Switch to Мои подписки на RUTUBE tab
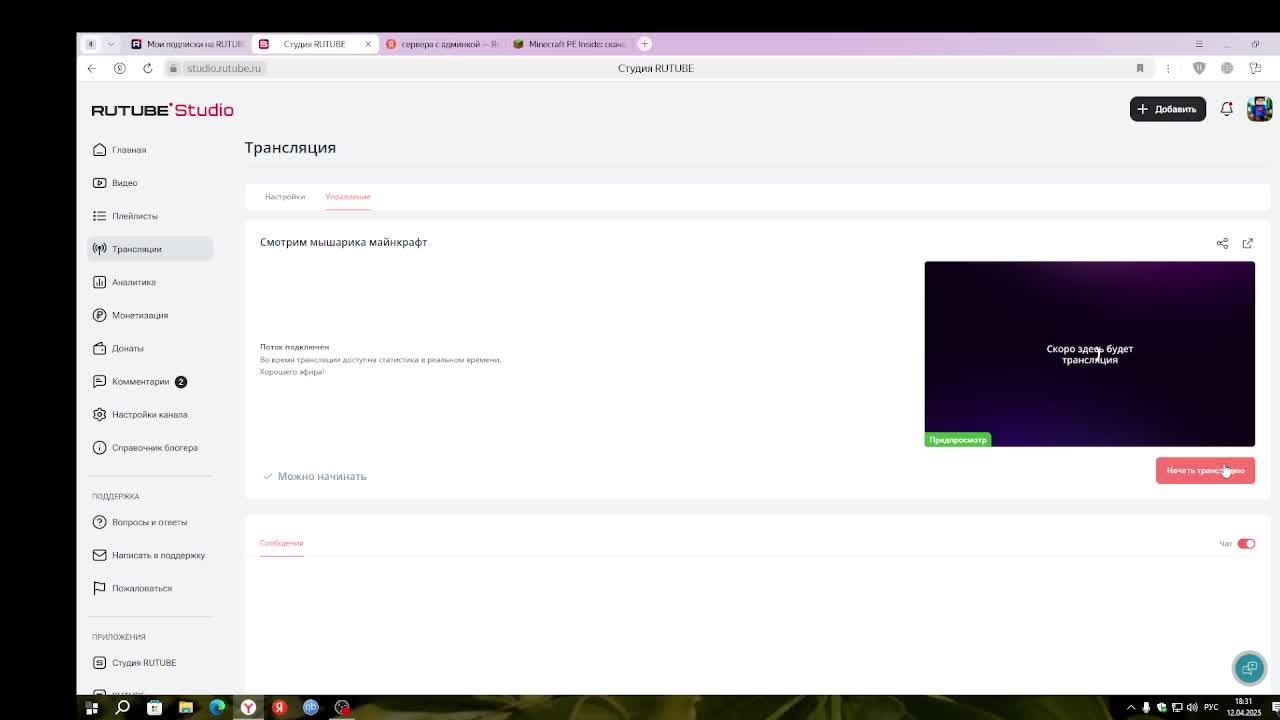 187,44
